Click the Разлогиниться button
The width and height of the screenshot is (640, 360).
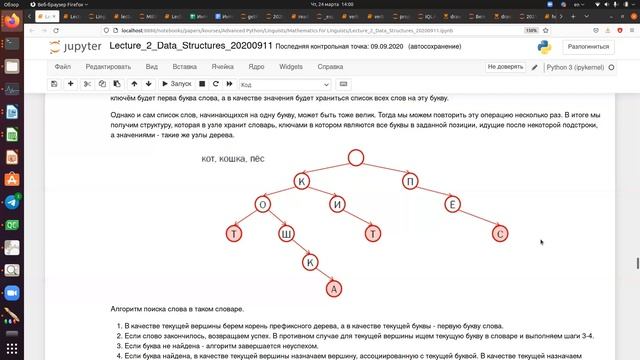click(588, 47)
